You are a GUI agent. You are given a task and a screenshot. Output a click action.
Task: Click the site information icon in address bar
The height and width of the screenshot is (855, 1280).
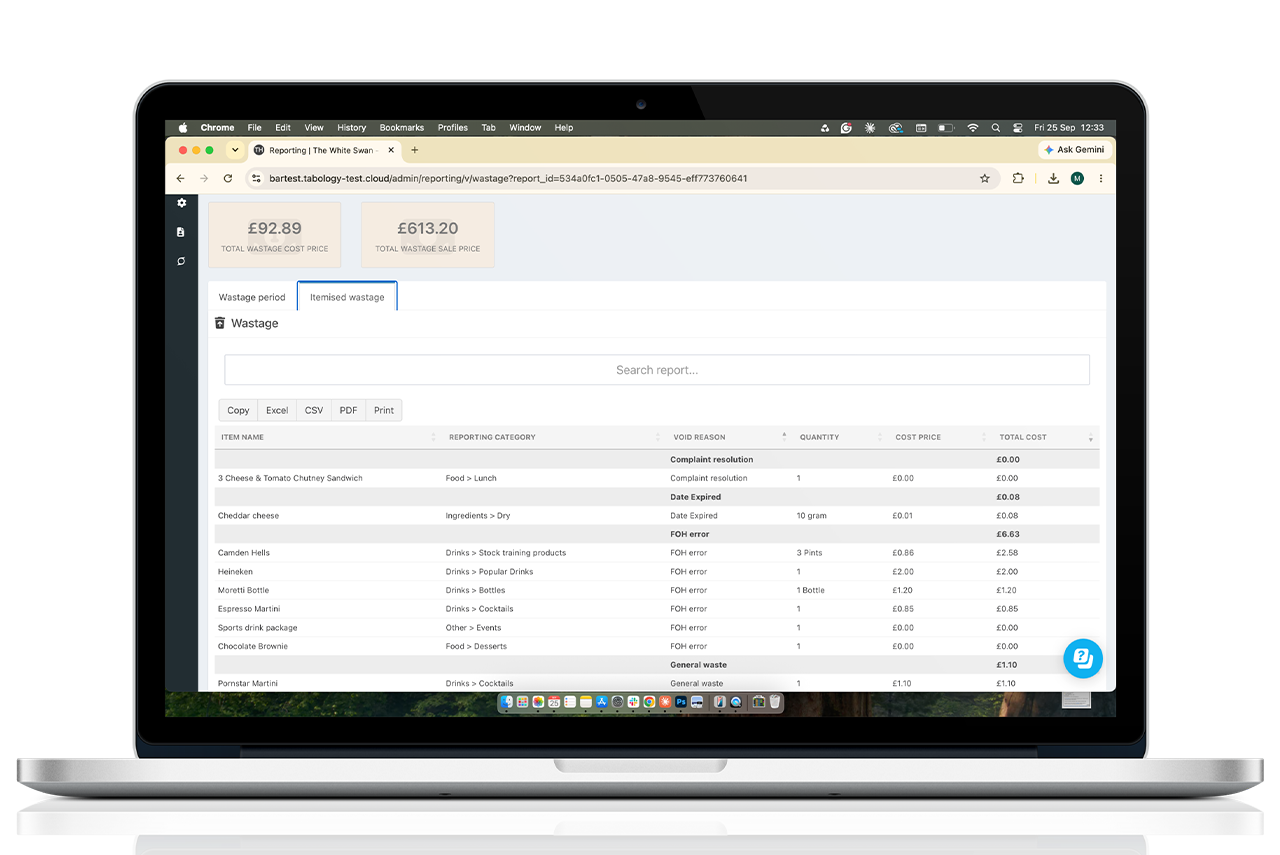point(256,179)
